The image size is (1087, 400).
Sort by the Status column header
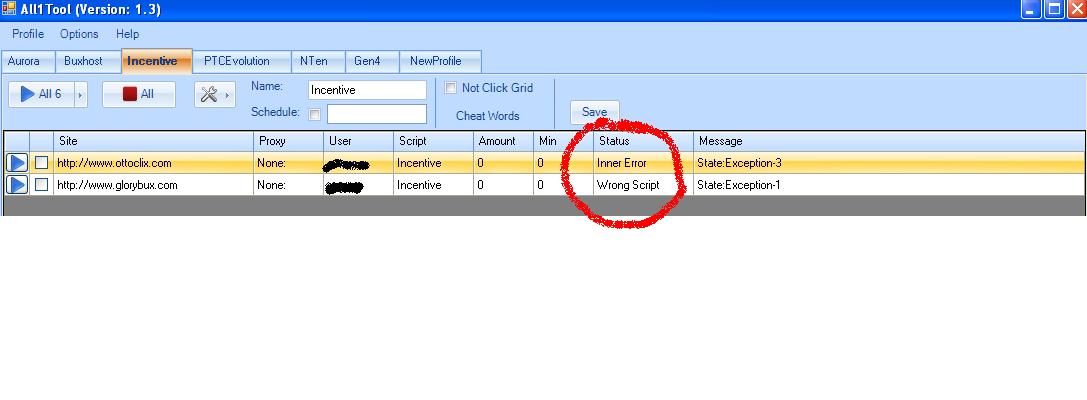tap(643, 141)
